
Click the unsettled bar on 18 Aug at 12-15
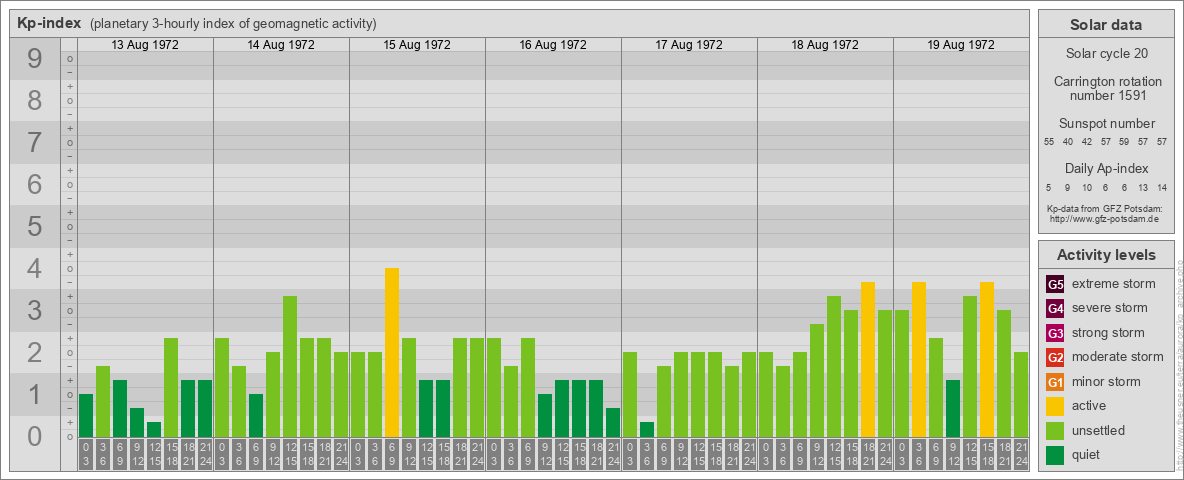834,366
